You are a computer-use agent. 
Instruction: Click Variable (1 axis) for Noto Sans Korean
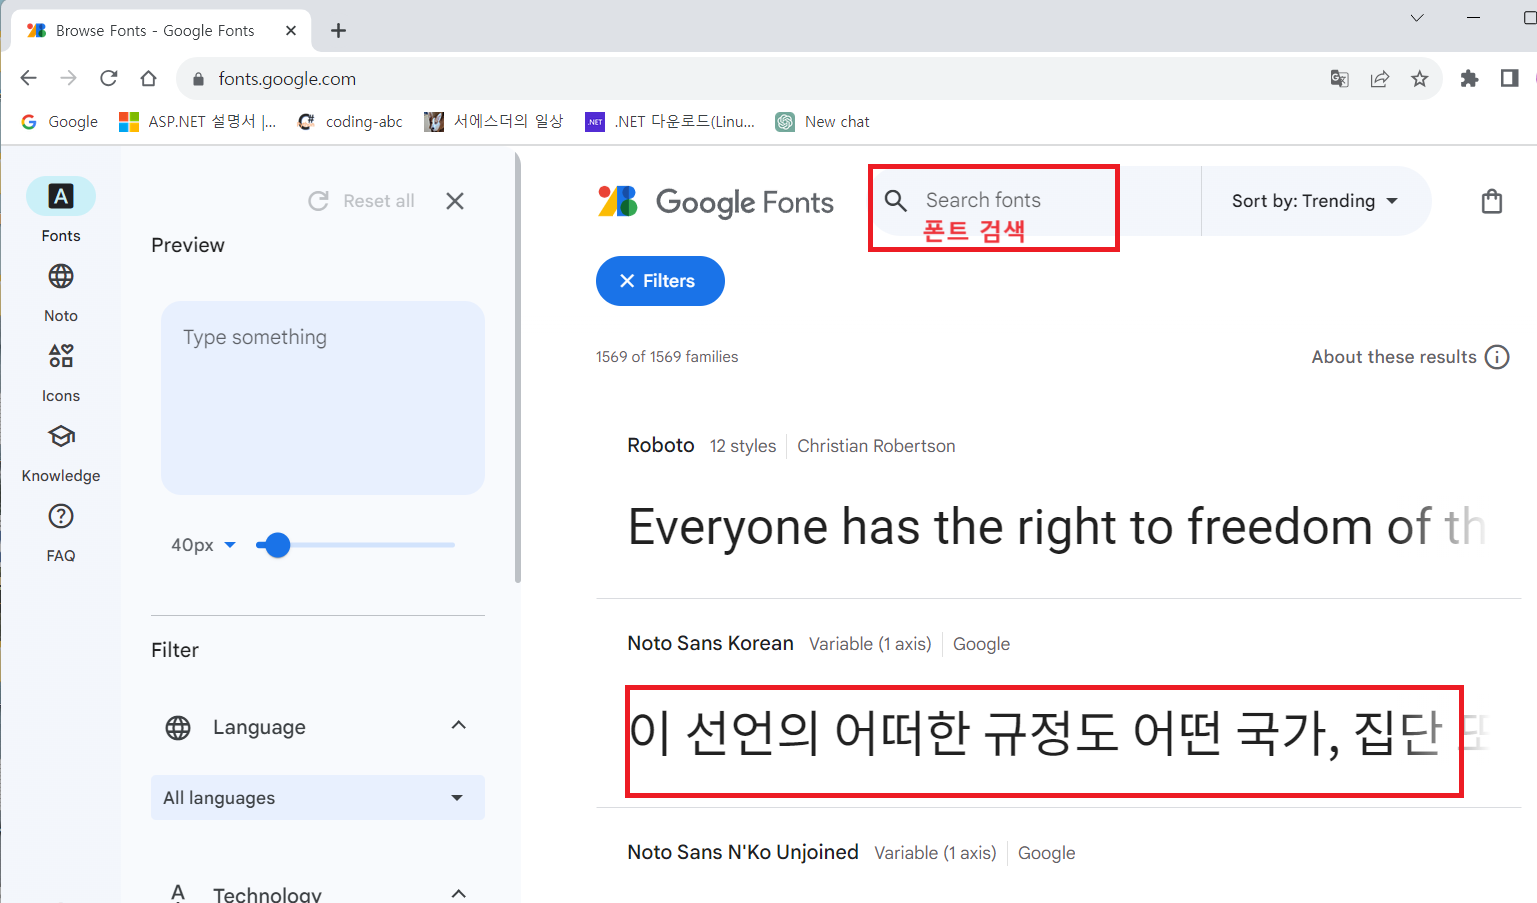[x=870, y=644]
